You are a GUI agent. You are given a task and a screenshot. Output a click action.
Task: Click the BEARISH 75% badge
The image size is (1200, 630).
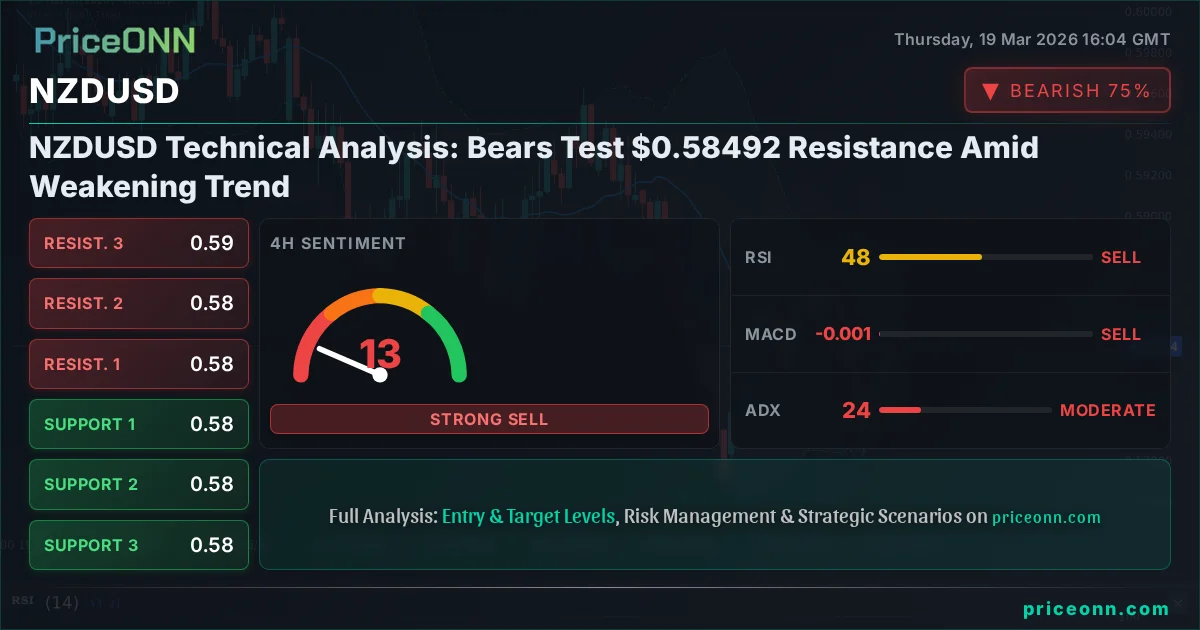pos(1066,91)
